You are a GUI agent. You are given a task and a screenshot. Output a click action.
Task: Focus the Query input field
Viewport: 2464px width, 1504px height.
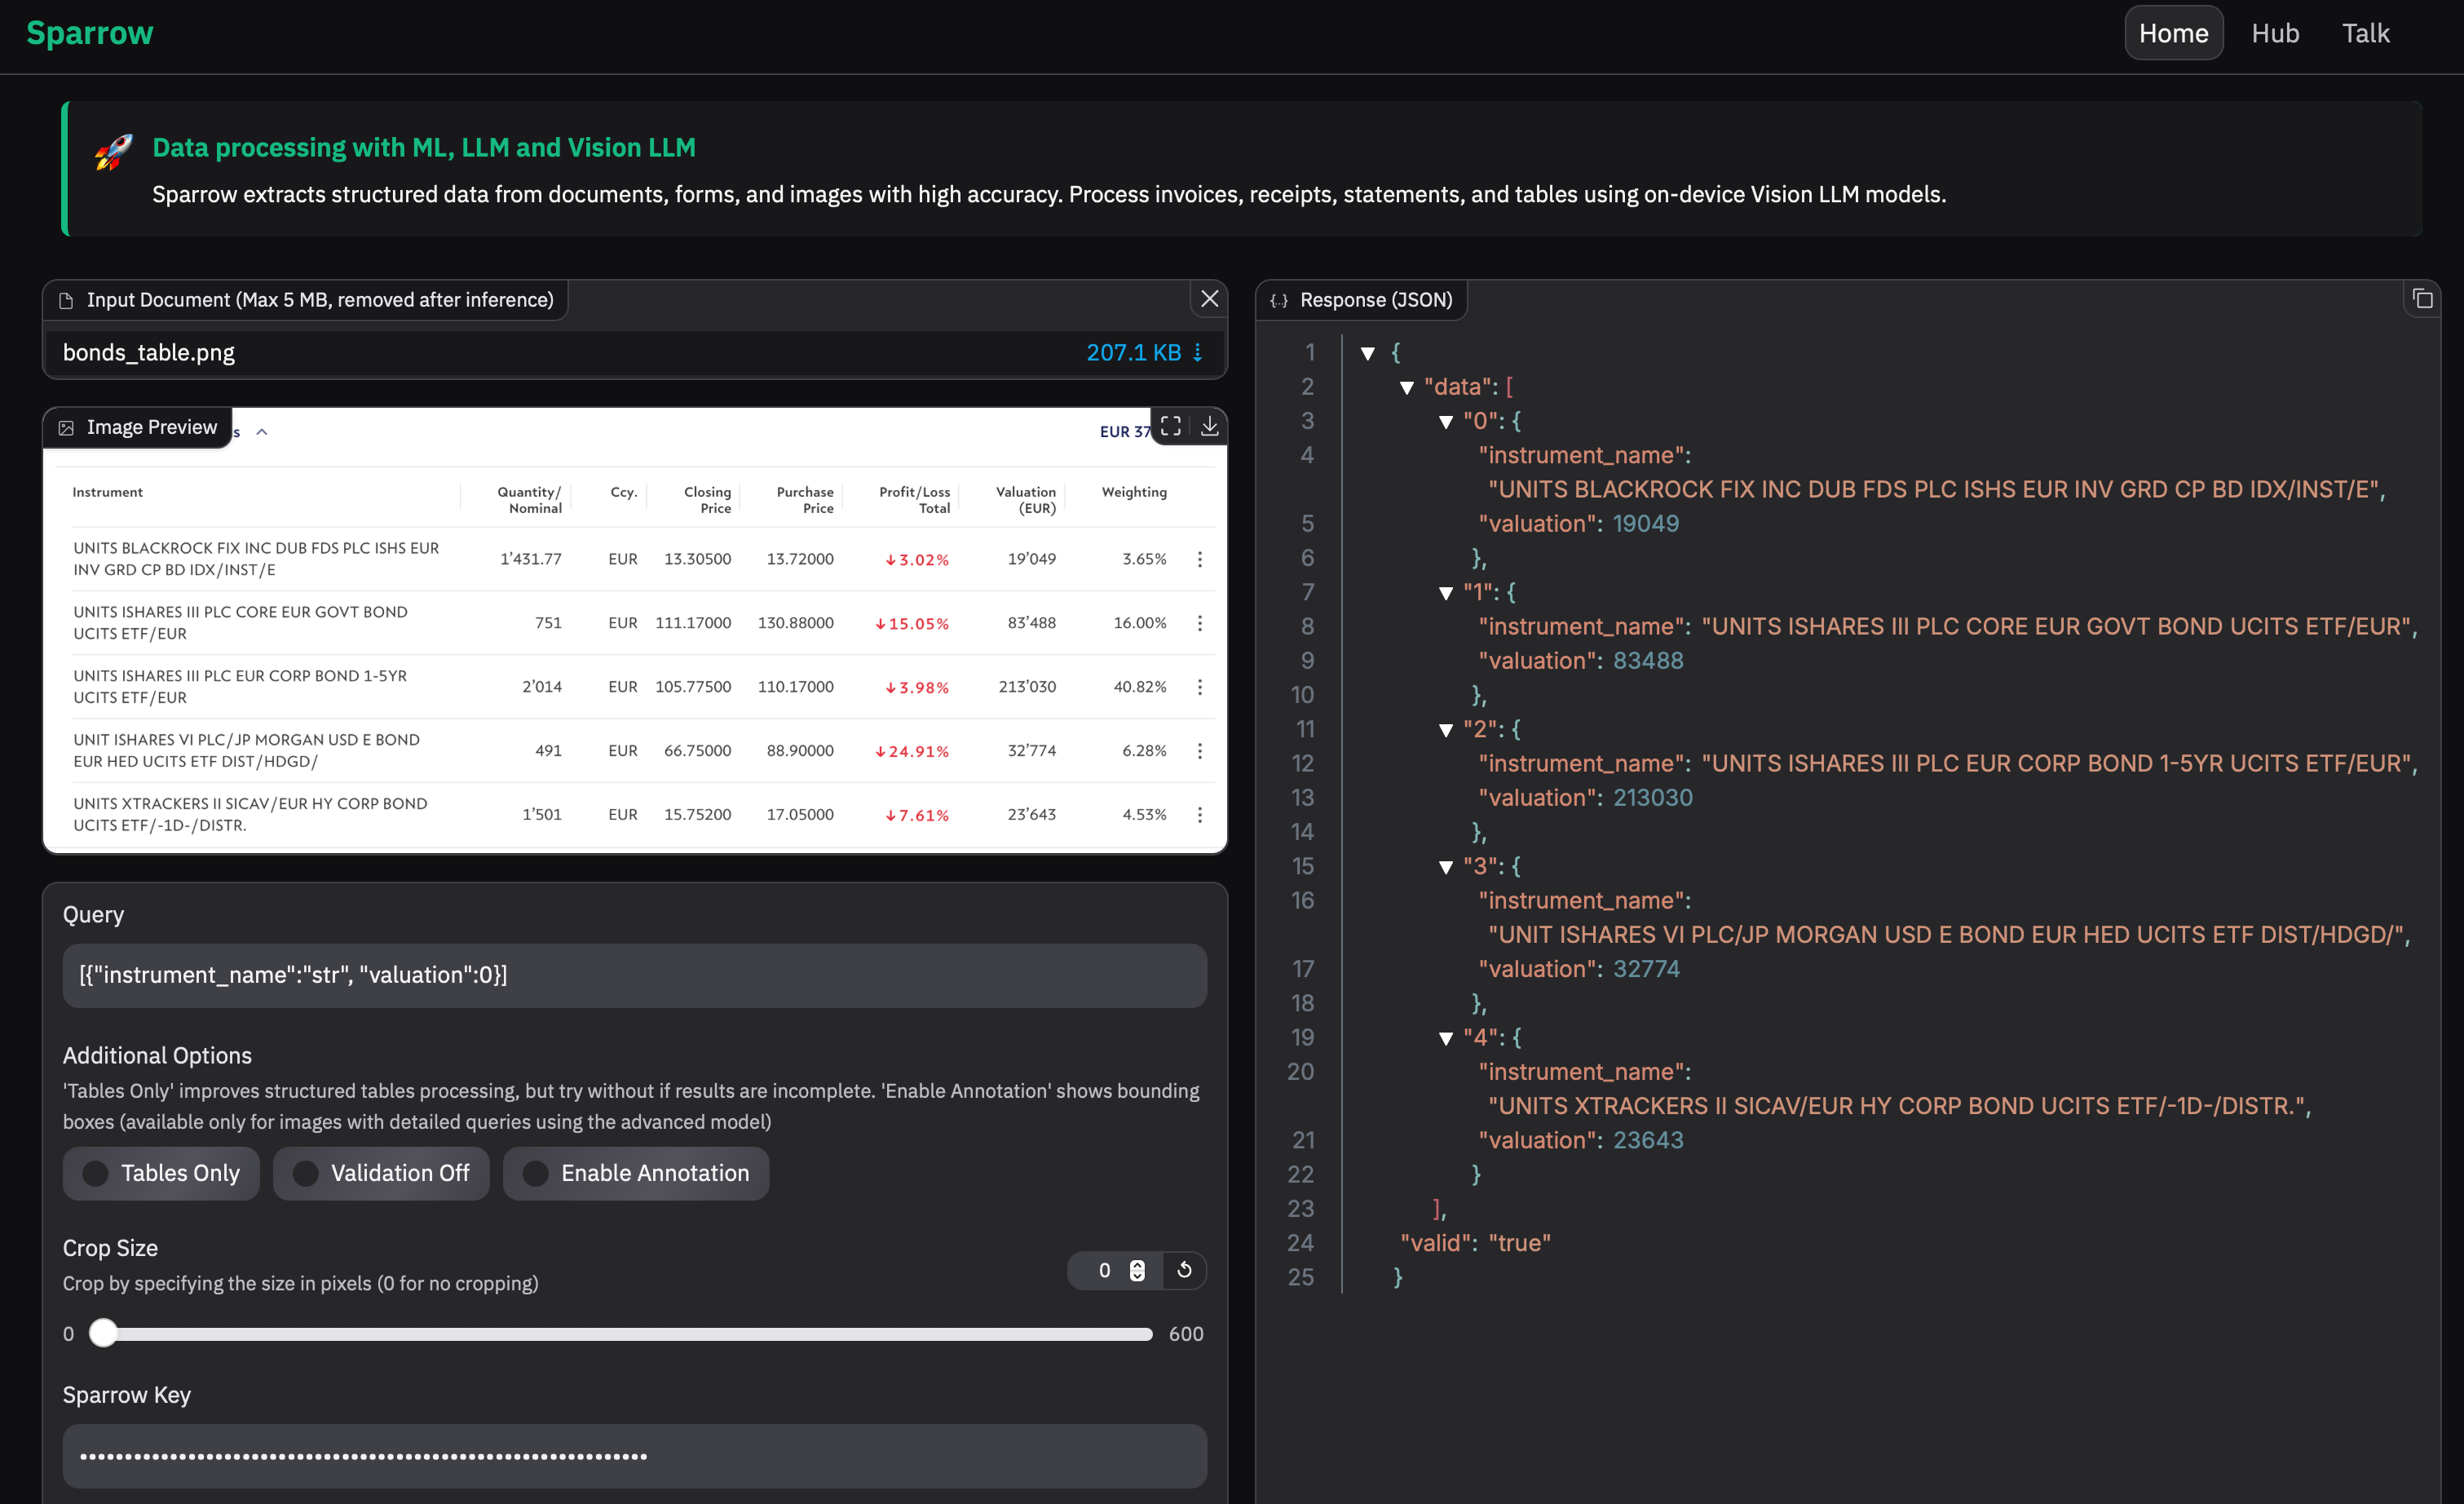coord(634,975)
